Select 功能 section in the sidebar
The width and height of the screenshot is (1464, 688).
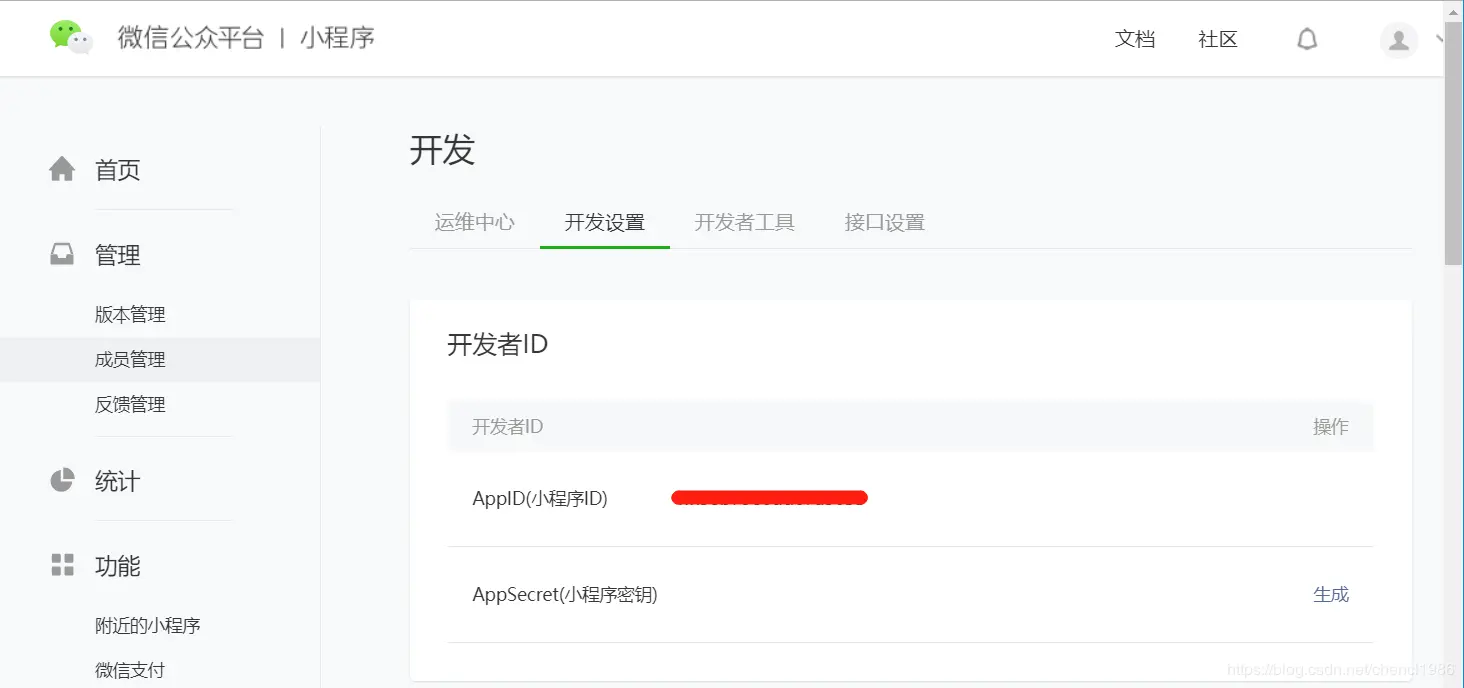tap(117, 566)
